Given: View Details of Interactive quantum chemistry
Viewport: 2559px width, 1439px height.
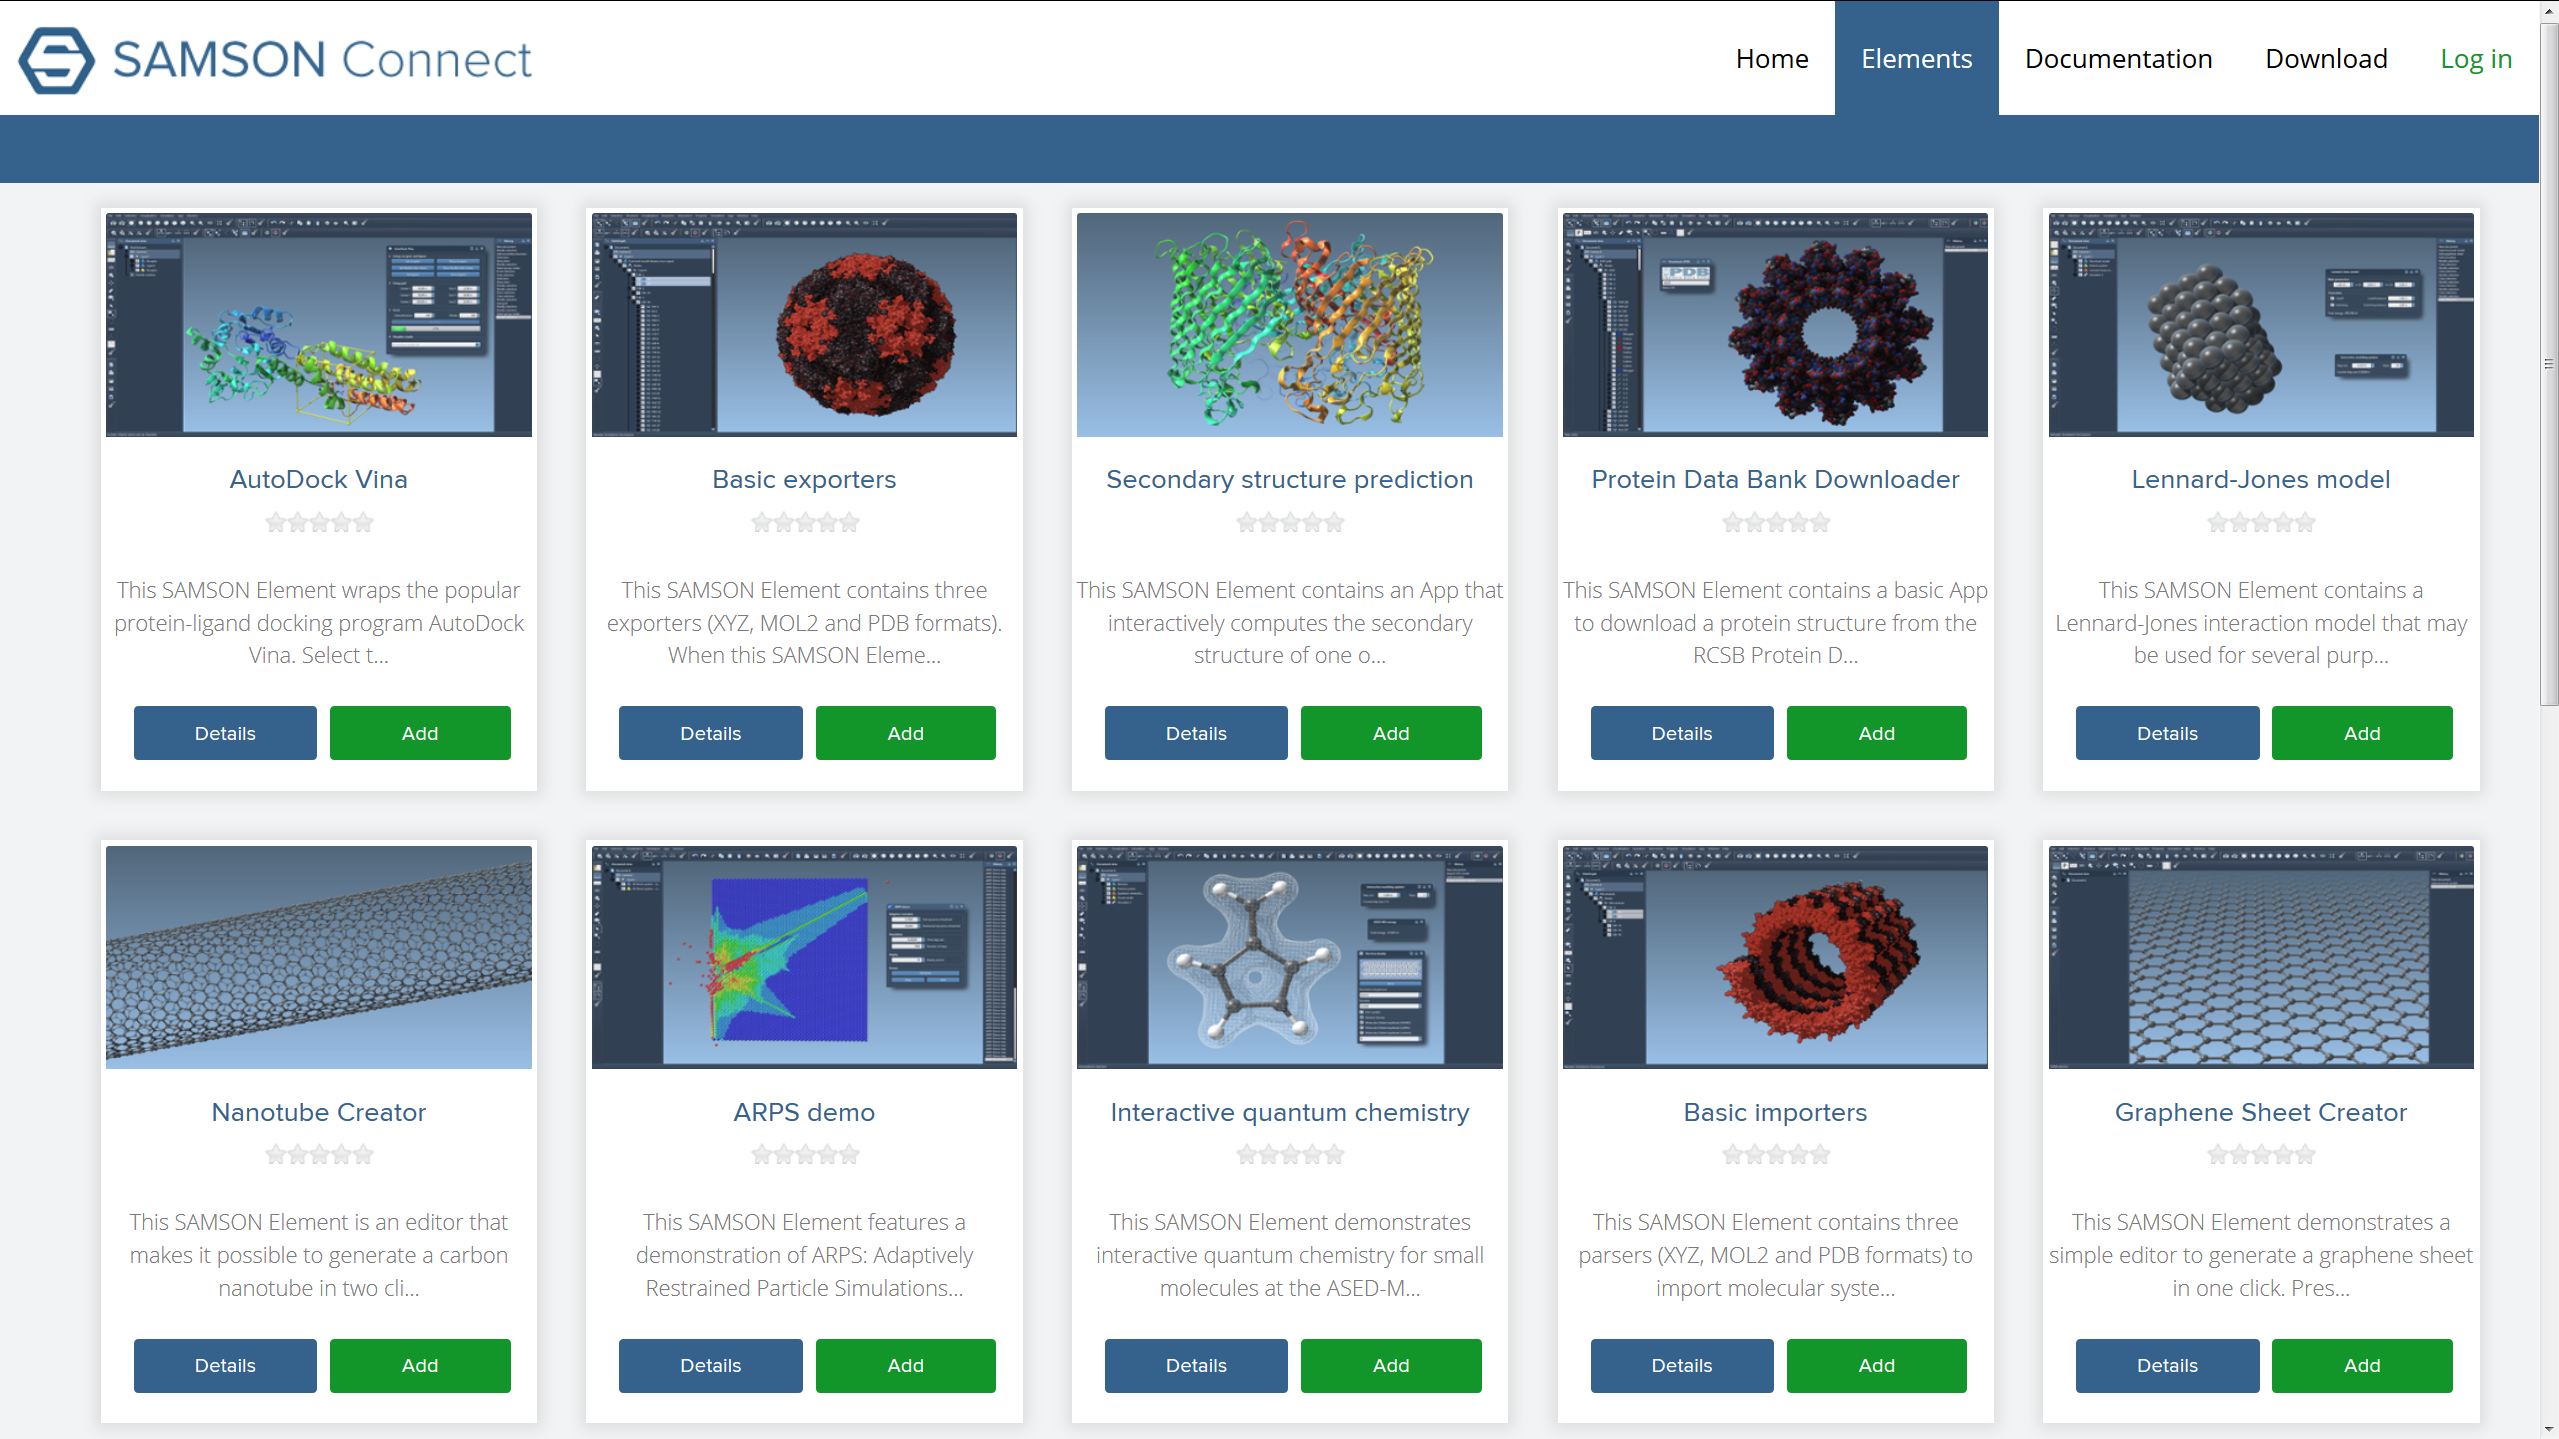Looking at the screenshot, I should [1195, 1365].
